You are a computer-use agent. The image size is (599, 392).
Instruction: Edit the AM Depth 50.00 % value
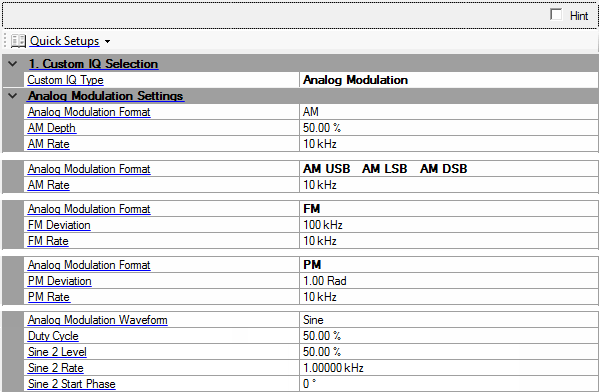coord(449,128)
